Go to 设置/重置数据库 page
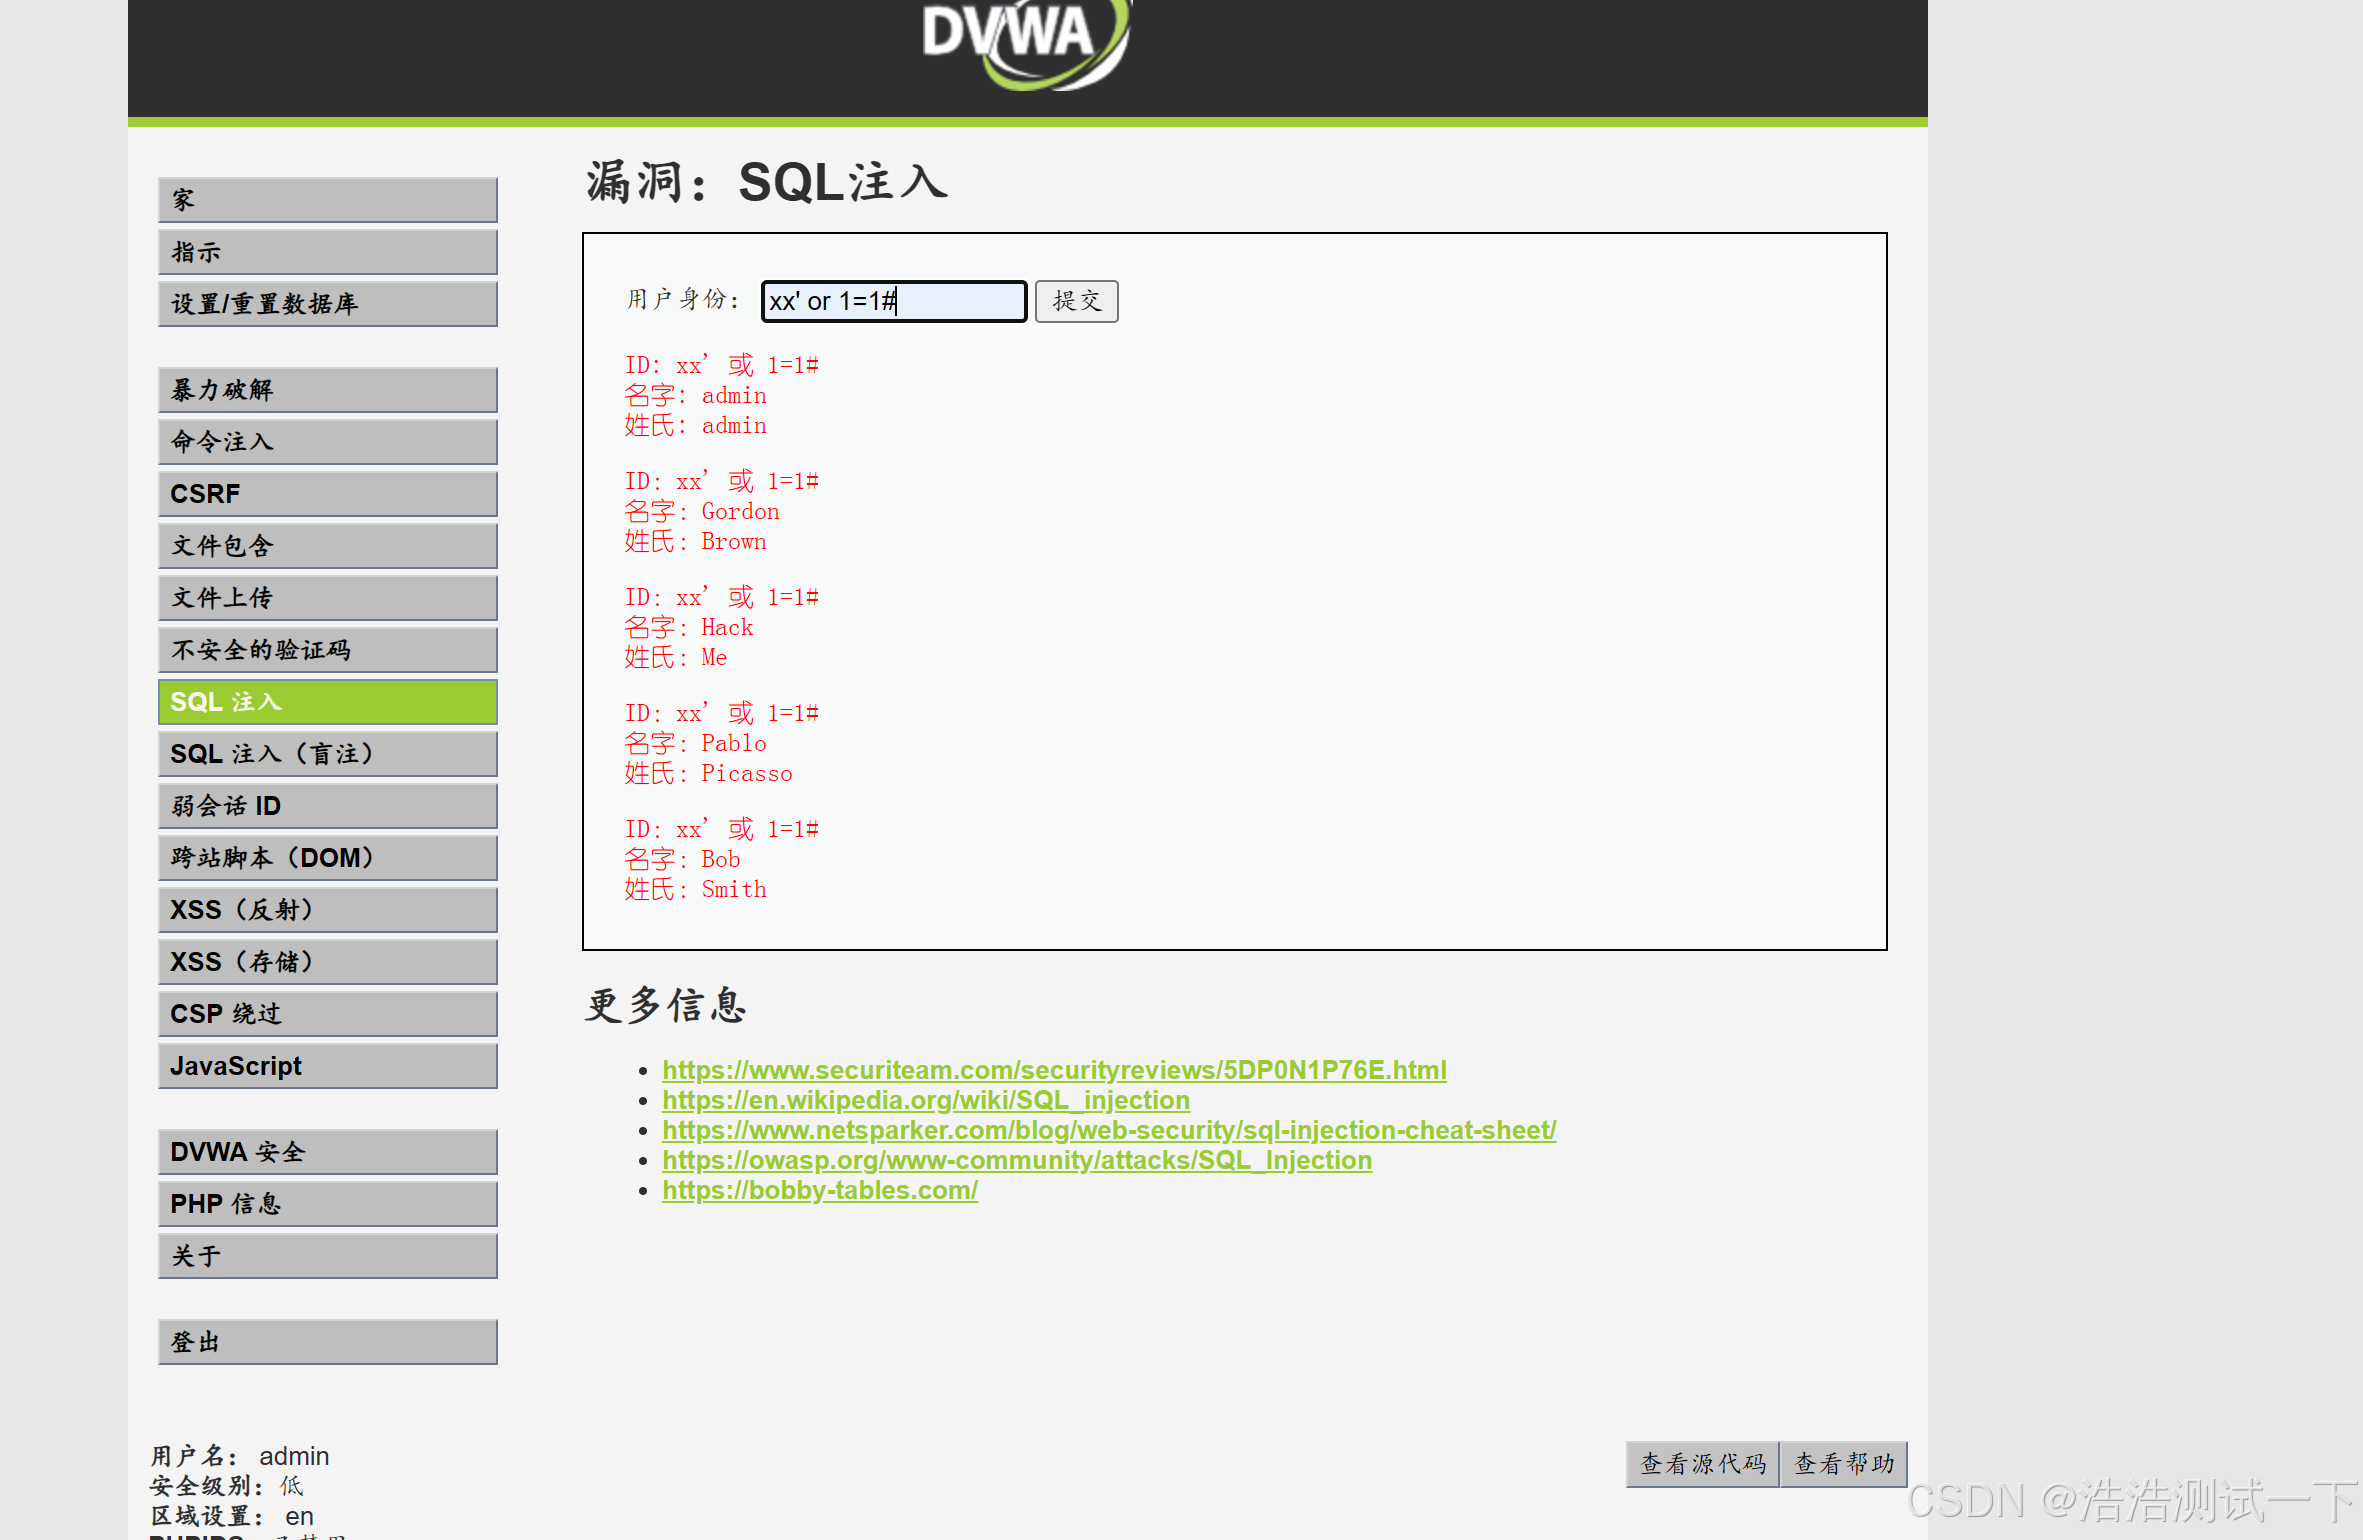The width and height of the screenshot is (2363, 1540). pyautogui.click(x=327, y=304)
